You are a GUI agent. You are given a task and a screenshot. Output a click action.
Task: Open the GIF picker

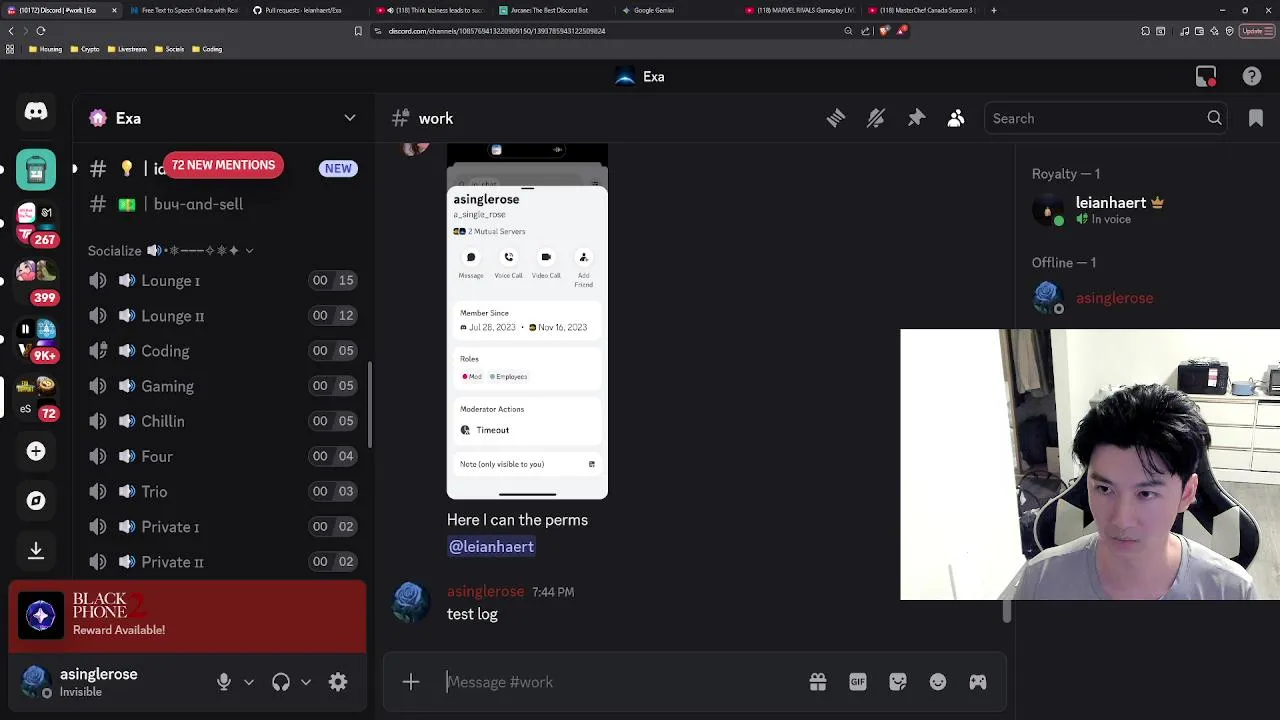(x=858, y=682)
